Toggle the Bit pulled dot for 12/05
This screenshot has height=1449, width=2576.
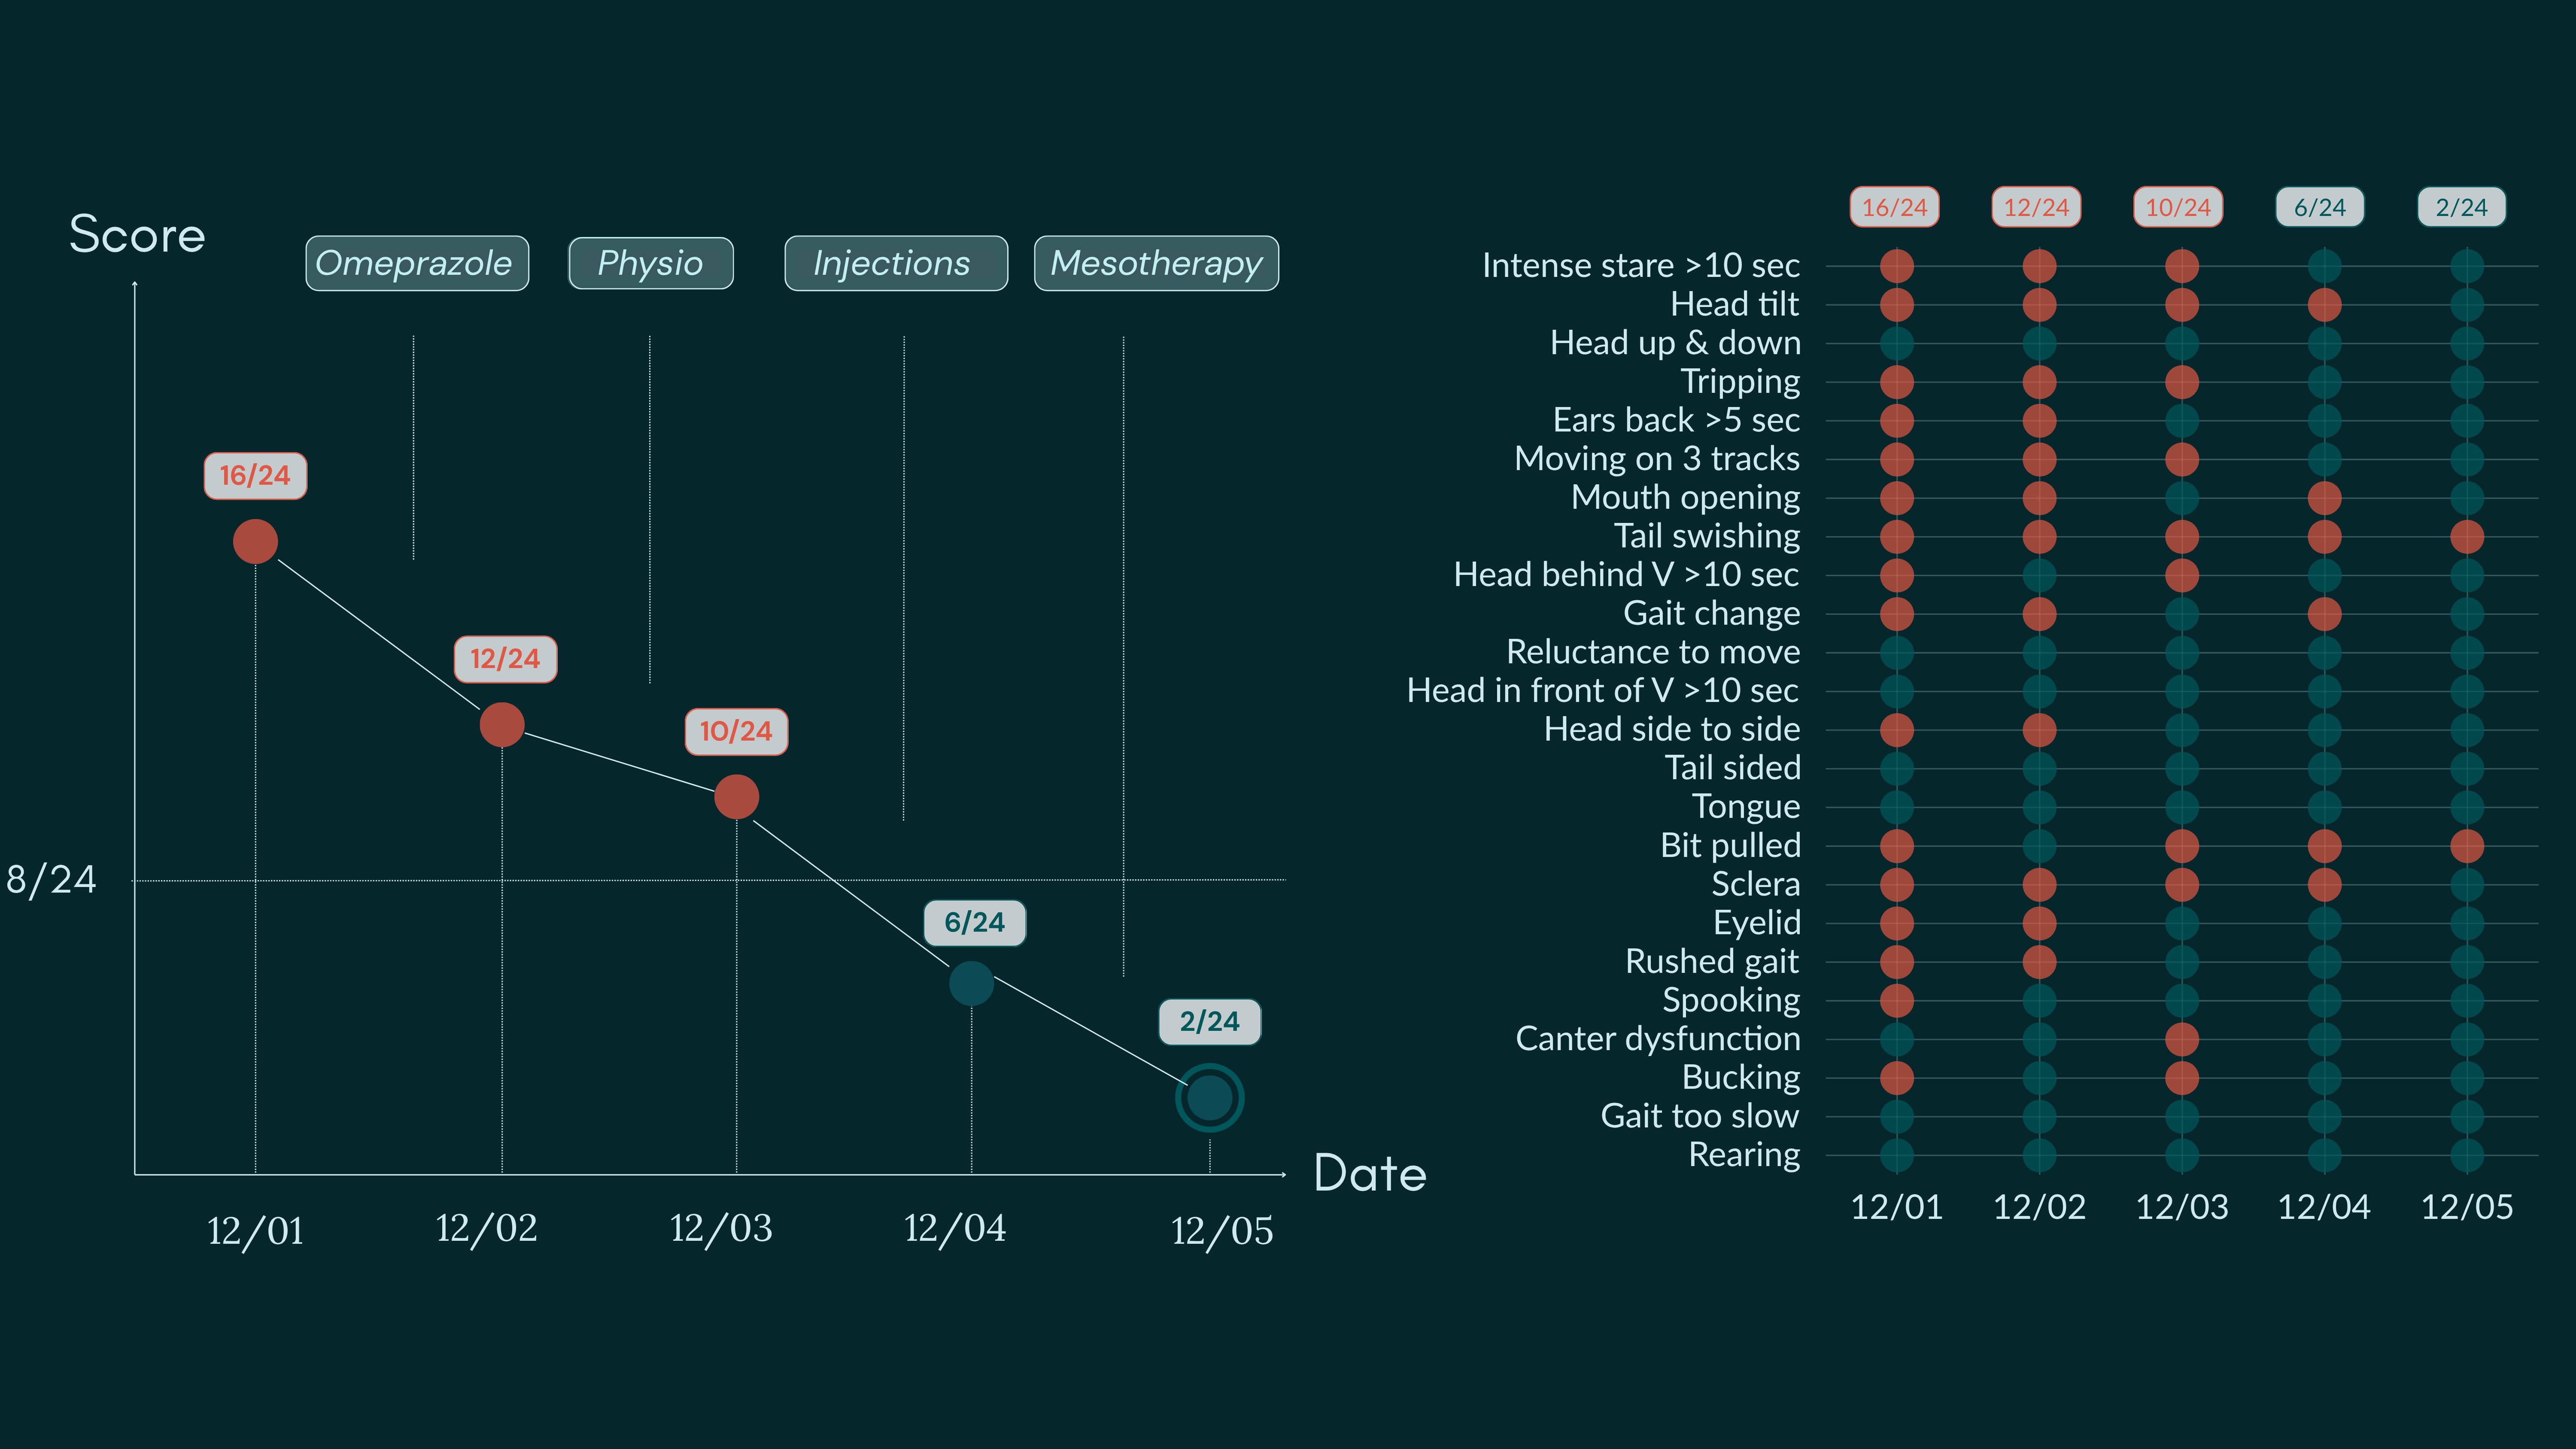tap(2467, 846)
